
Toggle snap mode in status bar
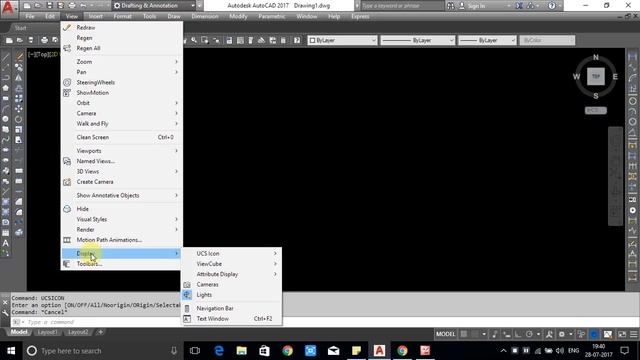475,334
